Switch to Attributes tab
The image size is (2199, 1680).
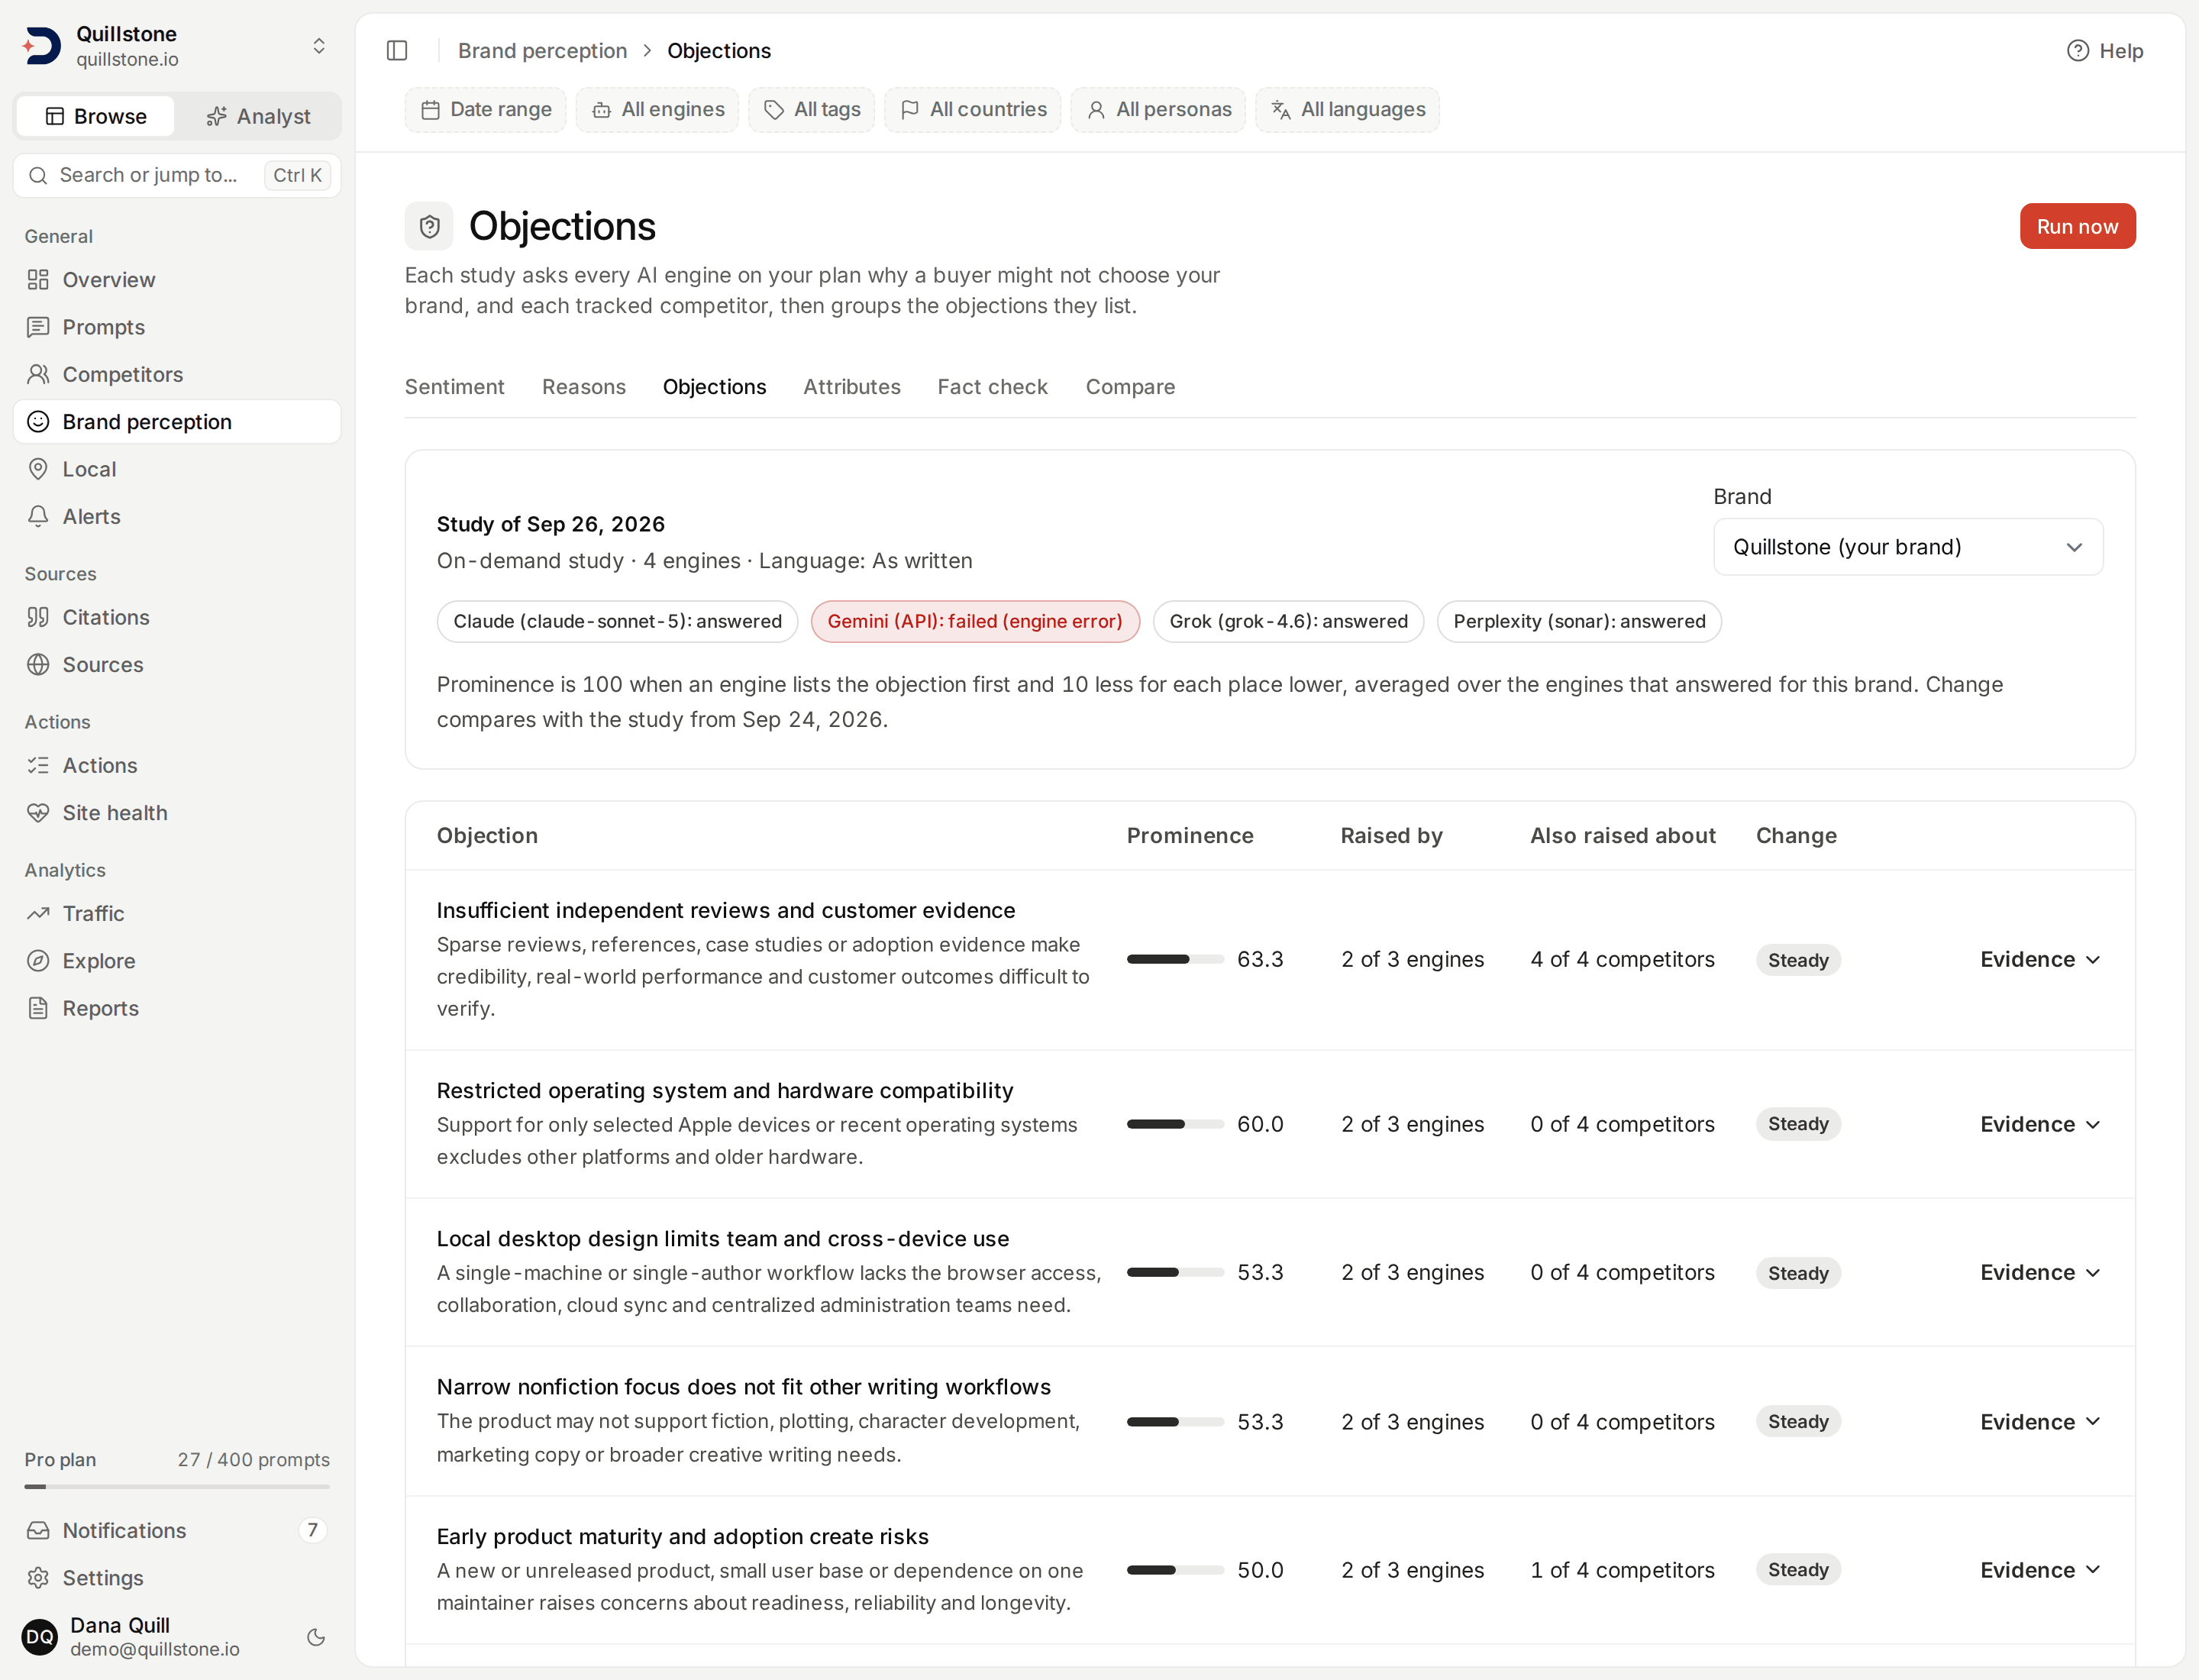pyautogui.click(x=852, y=387)
